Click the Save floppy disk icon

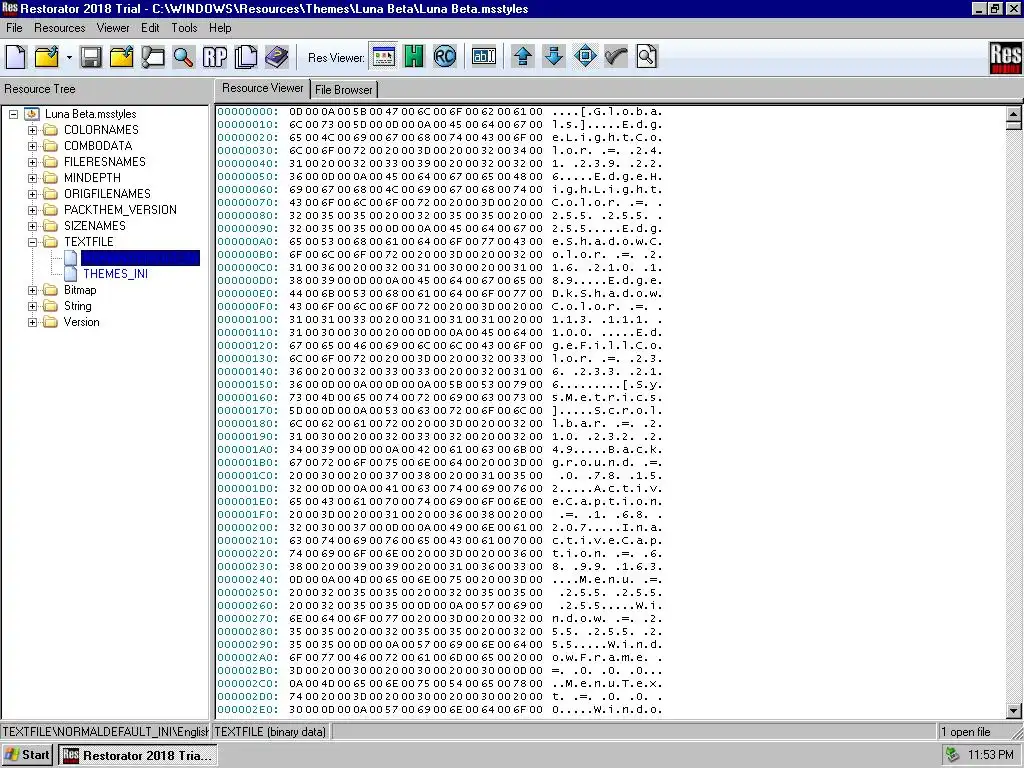tap(91, 57)
